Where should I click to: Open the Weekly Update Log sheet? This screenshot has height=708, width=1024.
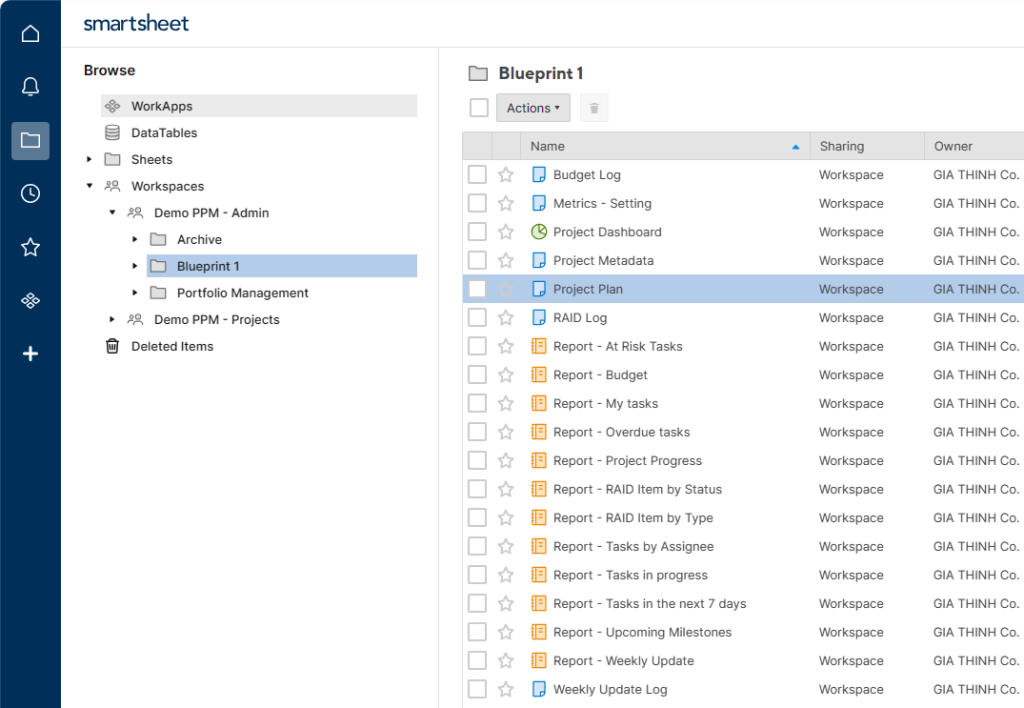(610, 690)
